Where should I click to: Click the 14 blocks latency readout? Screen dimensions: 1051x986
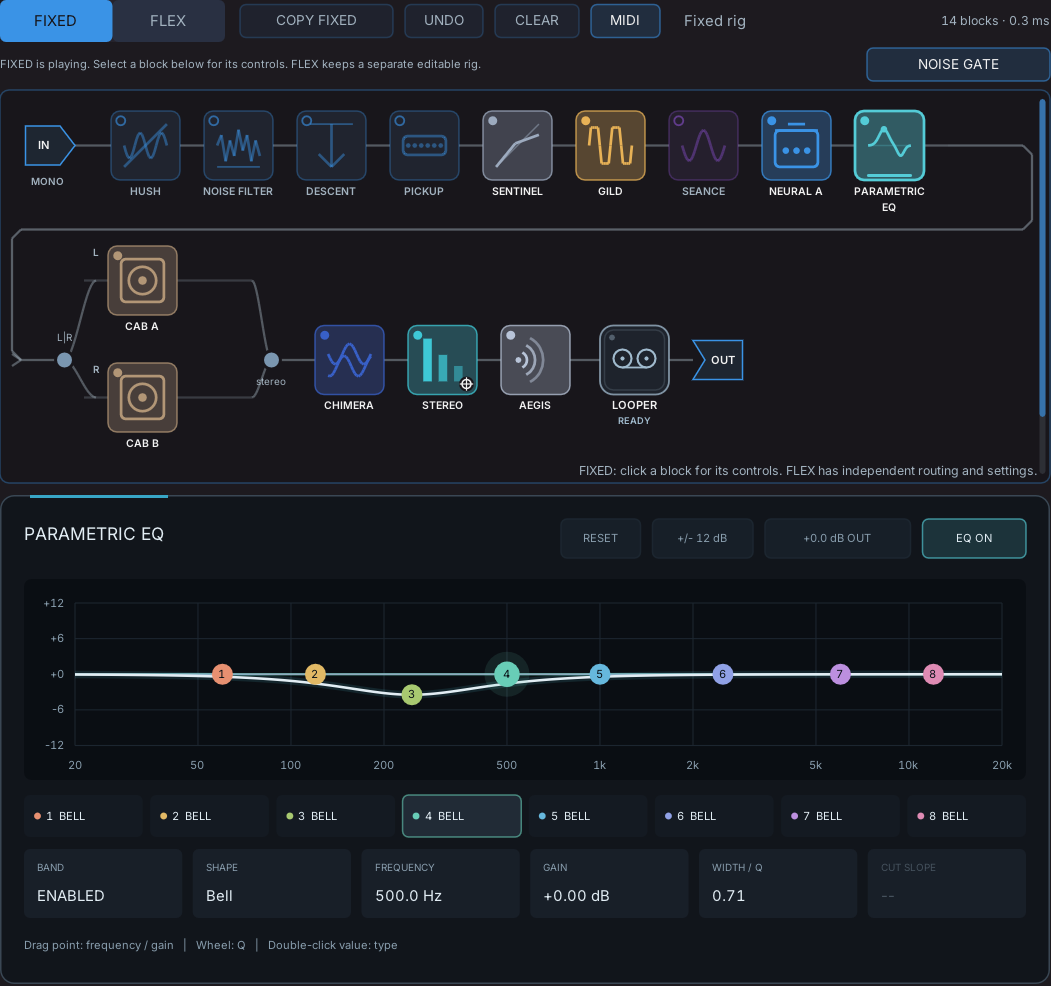(995, 21)
